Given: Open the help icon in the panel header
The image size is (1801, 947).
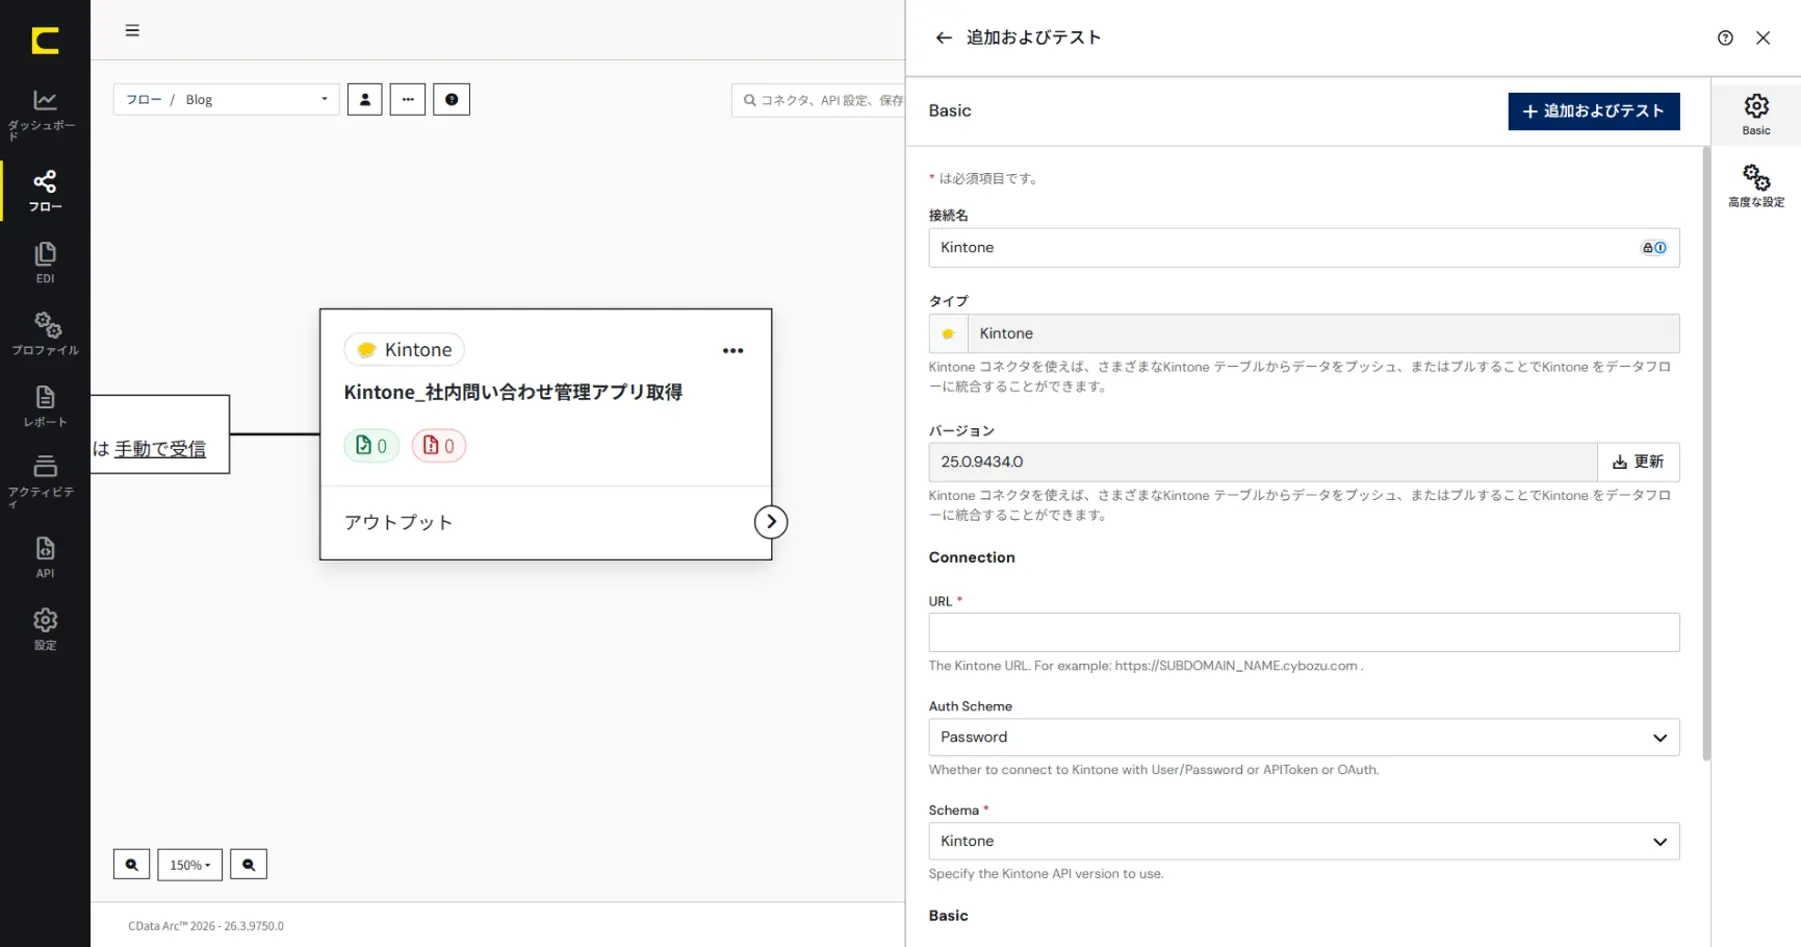Looking at the screenshot, I should 1725,38.
